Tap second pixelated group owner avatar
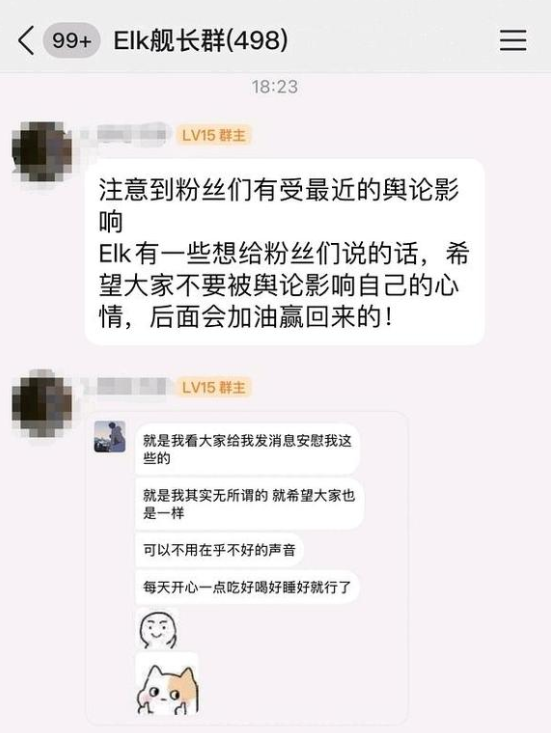This screenshot has height=733, width=551. point(42,403)
